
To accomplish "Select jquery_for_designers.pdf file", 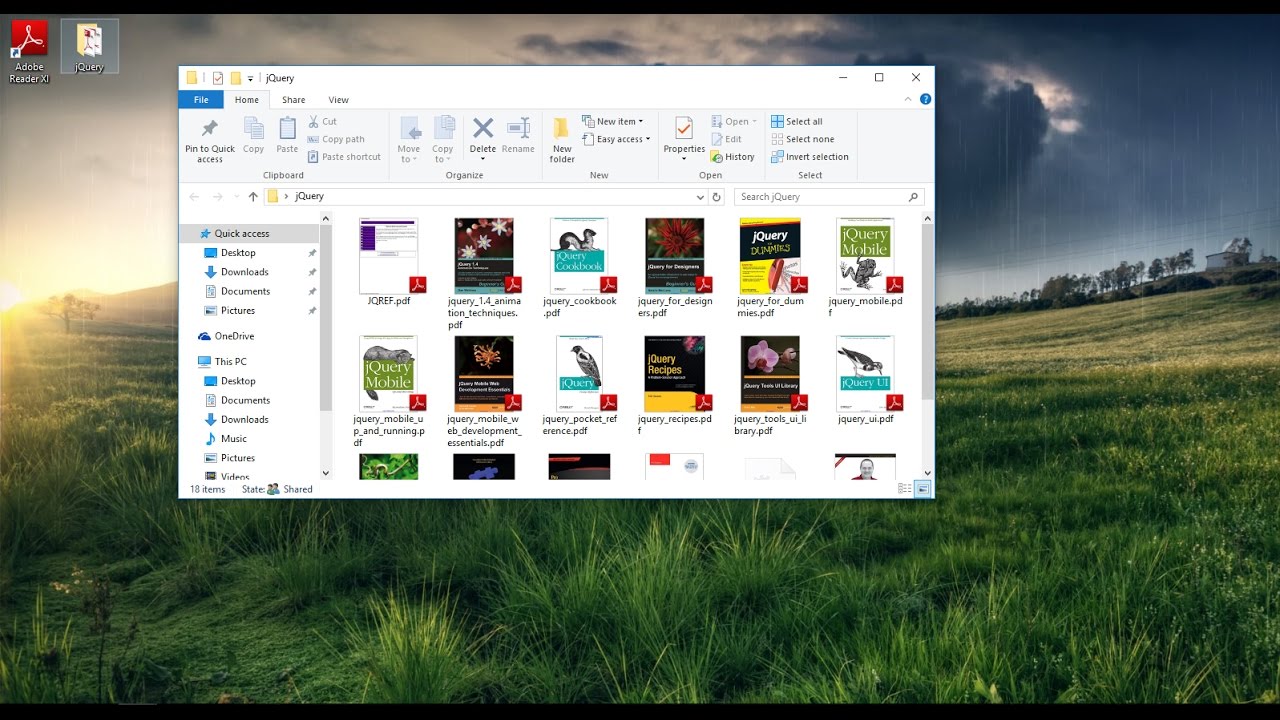I will click(x=675, y=268).
